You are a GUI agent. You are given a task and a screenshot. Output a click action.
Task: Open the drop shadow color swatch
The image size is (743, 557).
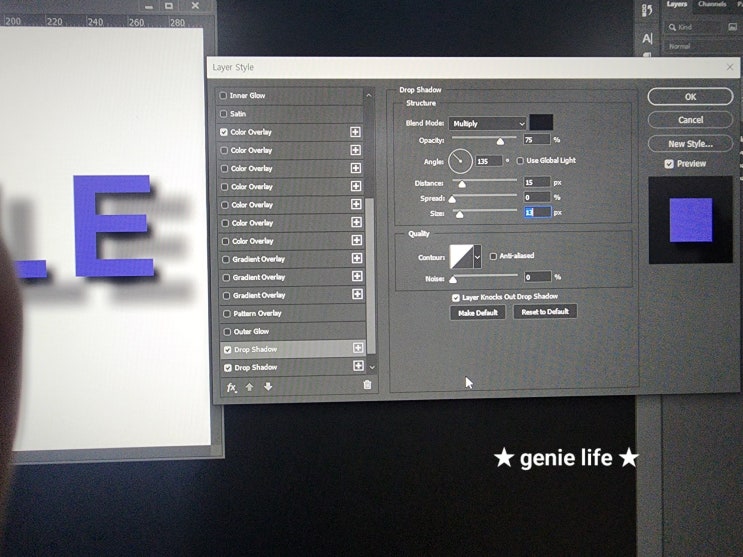coord(541,122)
